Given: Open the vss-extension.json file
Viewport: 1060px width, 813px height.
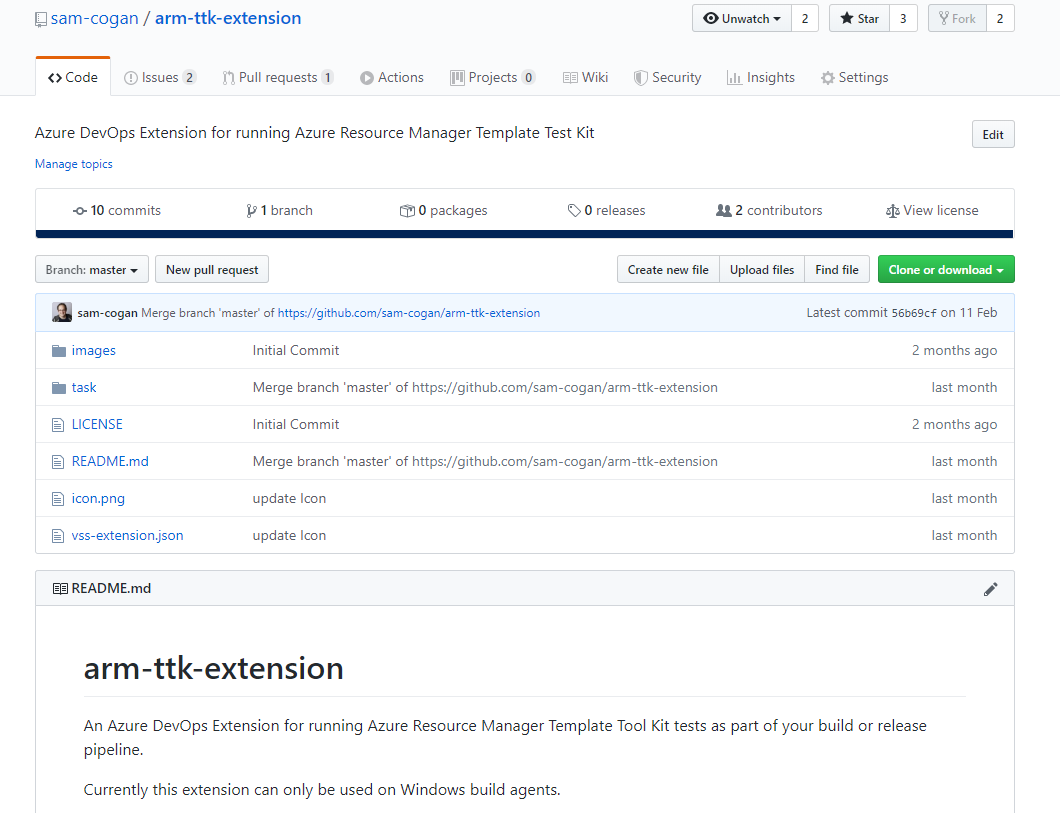Looking at the screenshot, I should (127, 537).
